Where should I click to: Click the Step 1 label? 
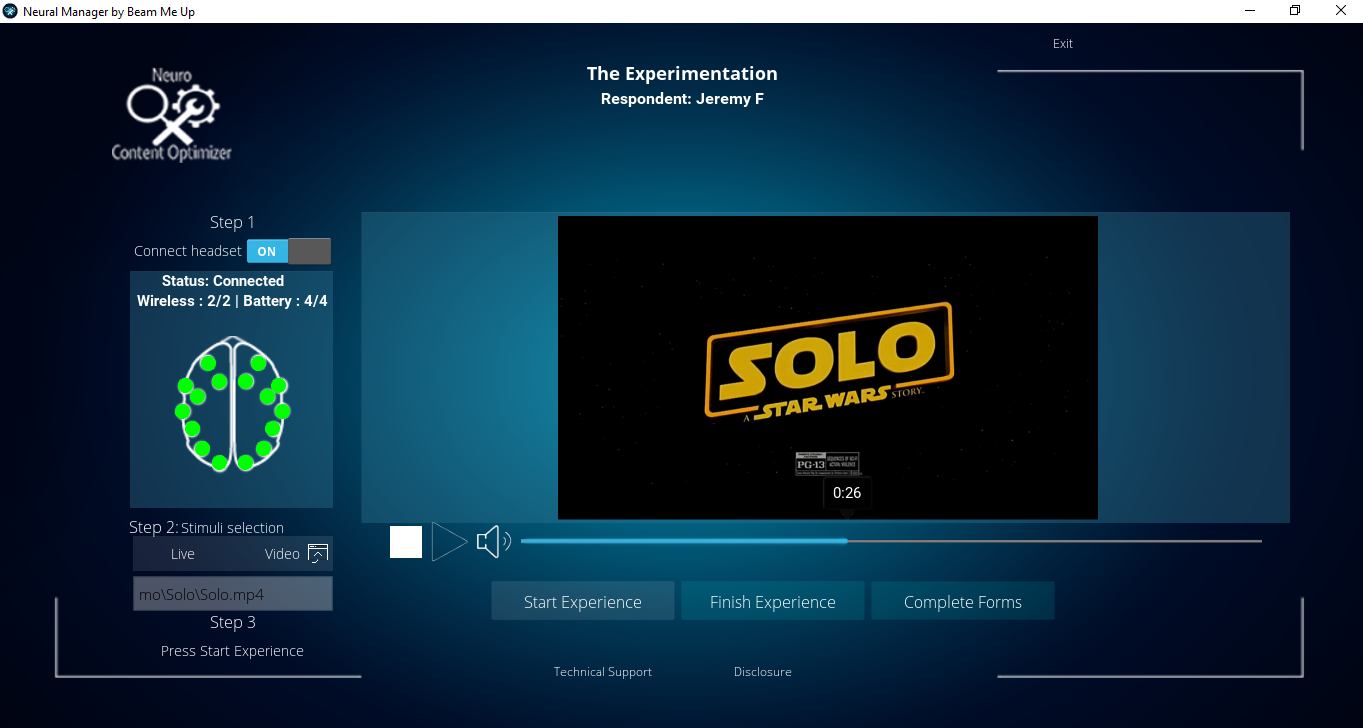233,222
